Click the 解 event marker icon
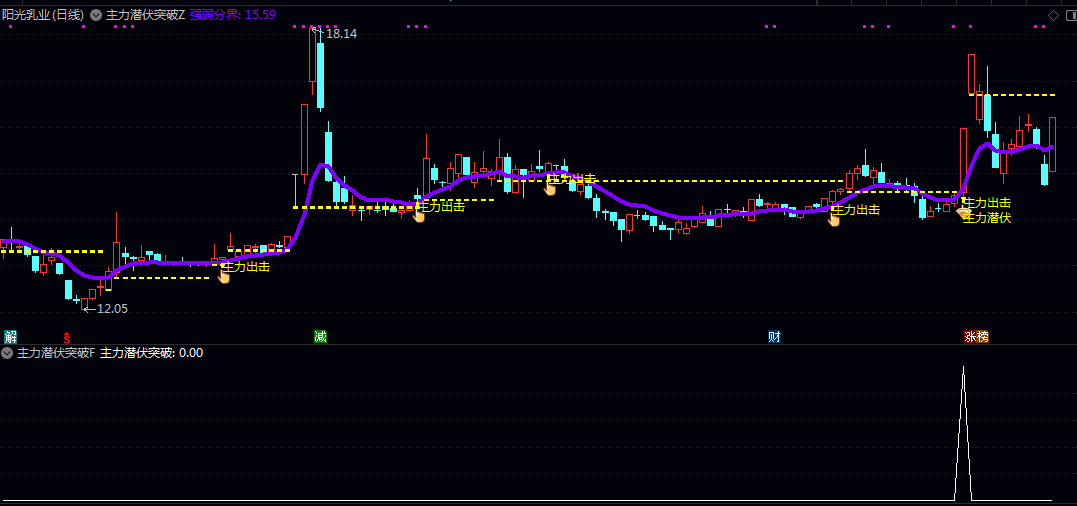1077x506 pixels. pyautogui.click(x=10, y=336)
